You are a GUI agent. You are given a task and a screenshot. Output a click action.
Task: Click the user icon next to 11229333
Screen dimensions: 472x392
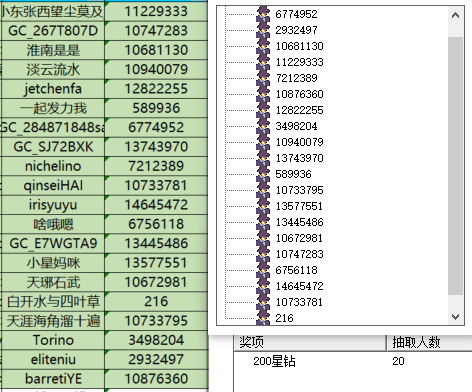tap(263, 62)
